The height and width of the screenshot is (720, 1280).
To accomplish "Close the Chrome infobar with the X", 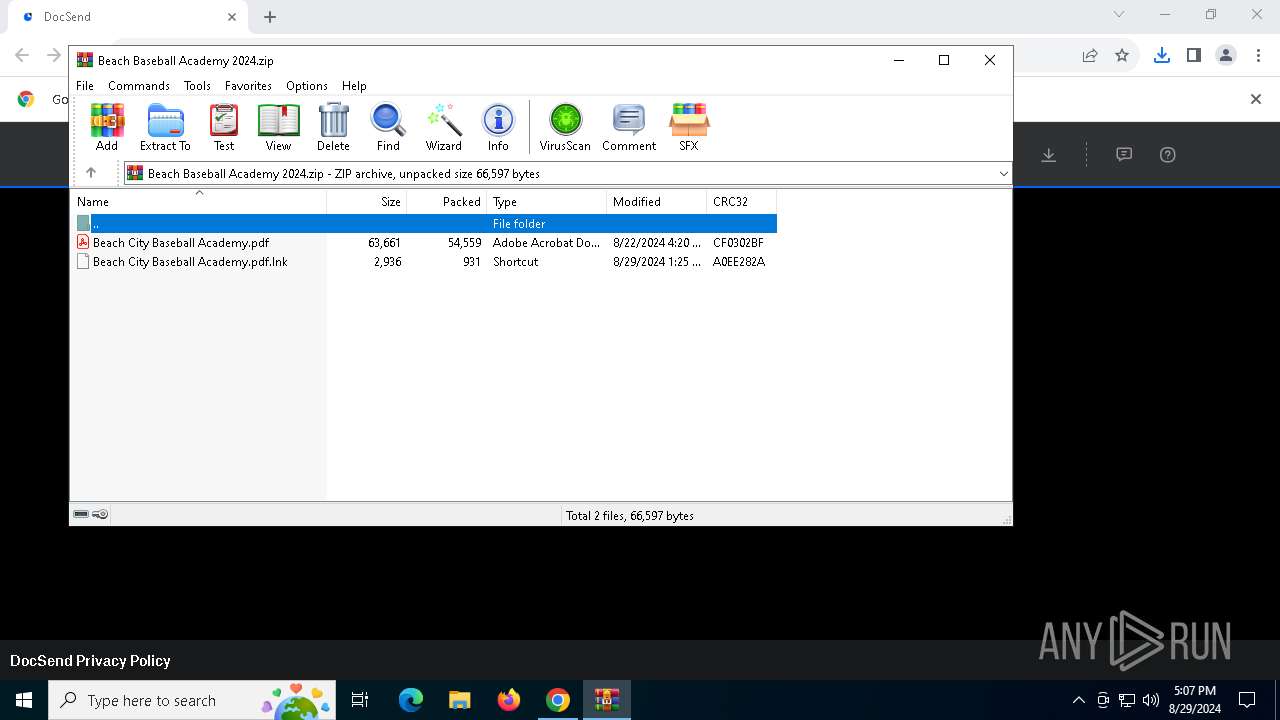I will point(1256,99).
